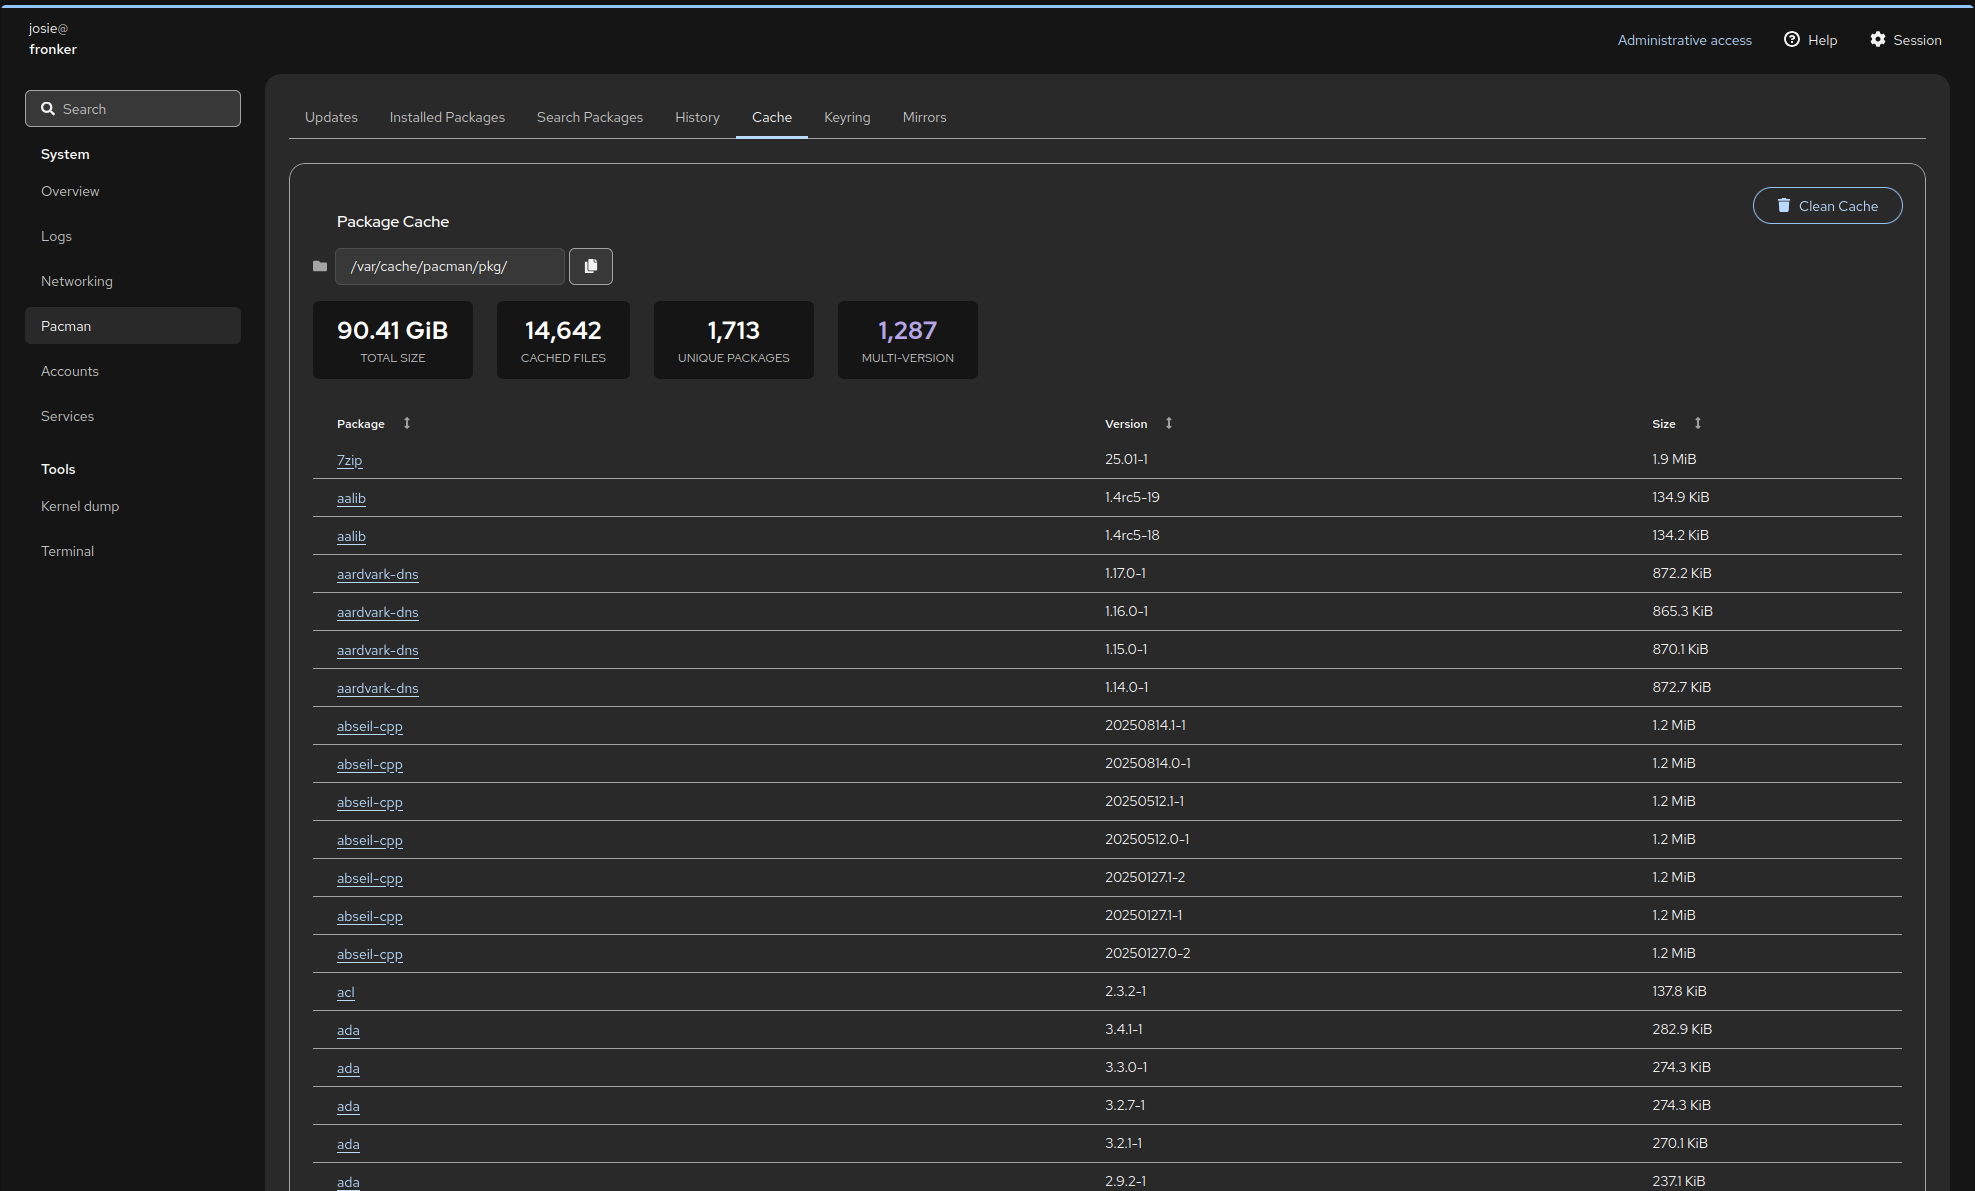
Task: Click Administrative access link
Action: point(1684,40)
